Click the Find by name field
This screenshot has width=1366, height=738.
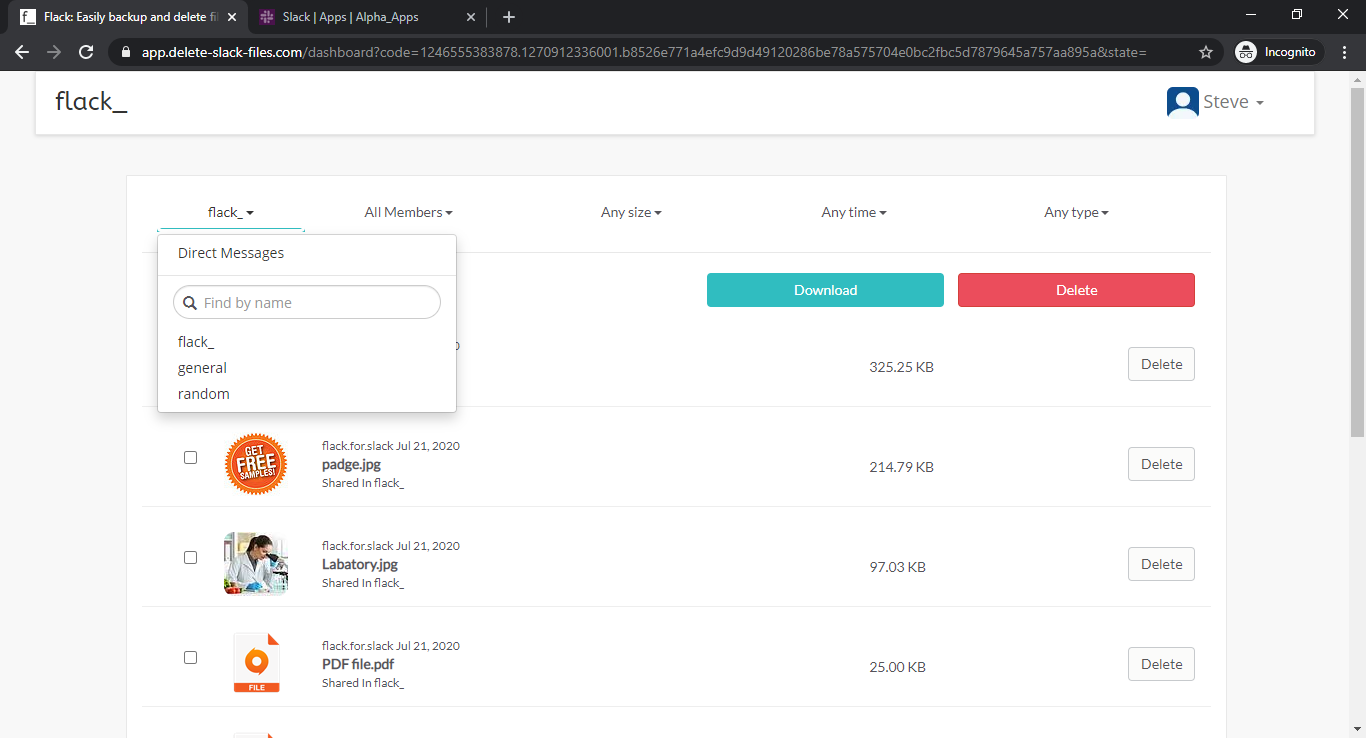coord(307,303)
